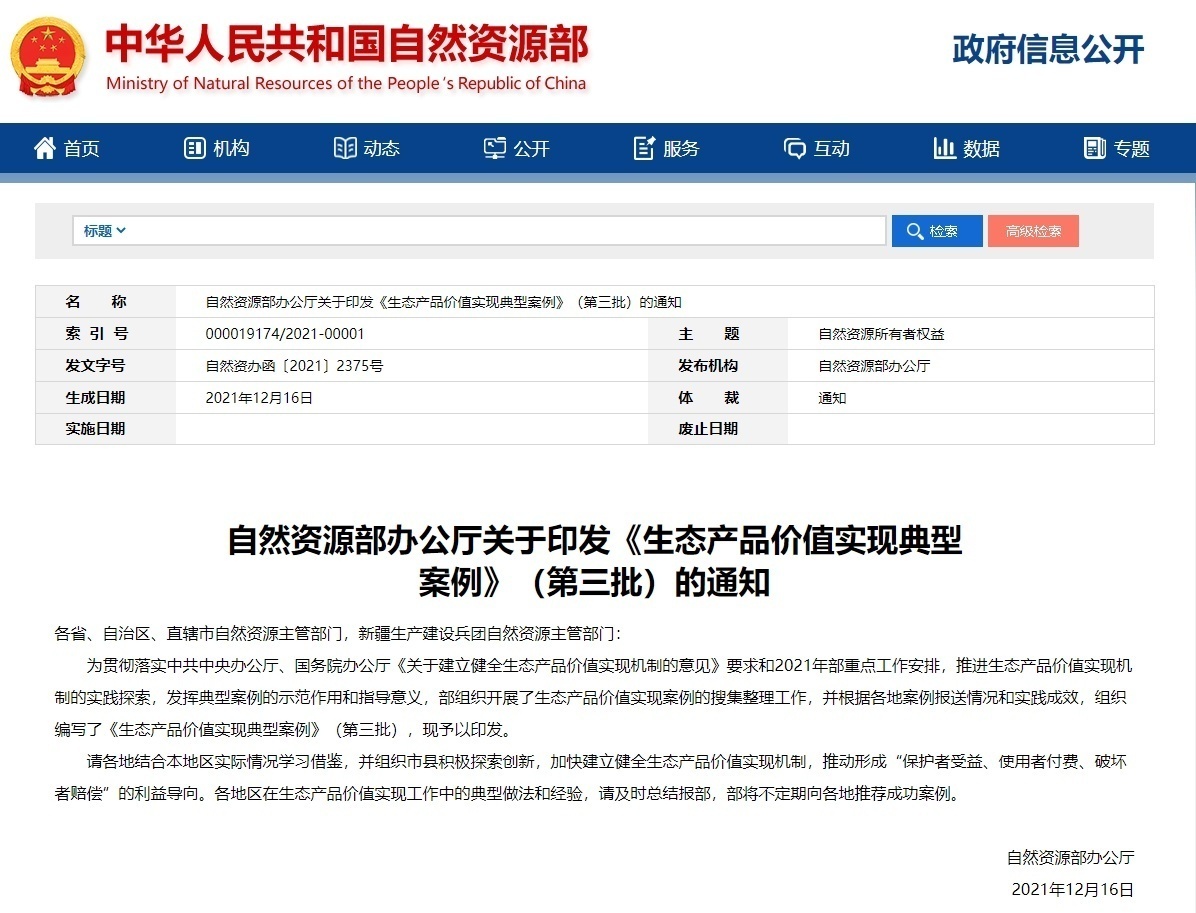Click the 公开 disclosure icon
This screenshot has width=1196, height=913.
coord(493,148)
